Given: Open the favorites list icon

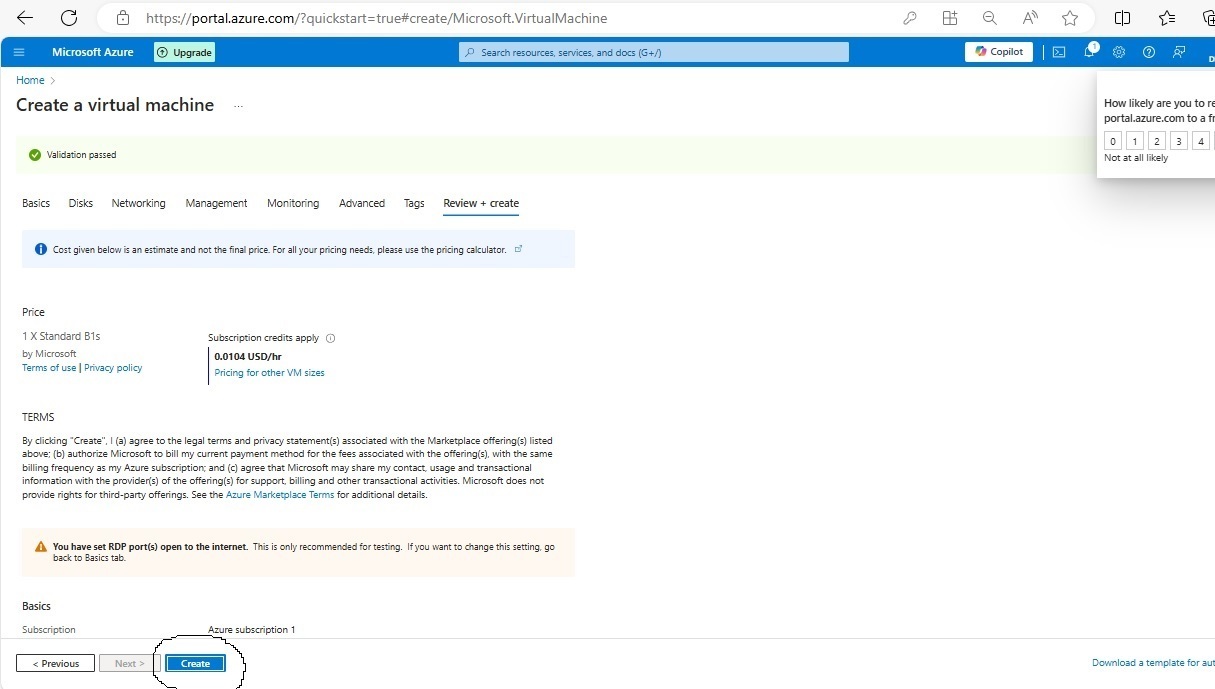Looking at the screenshot, I should coord(1167,18).
